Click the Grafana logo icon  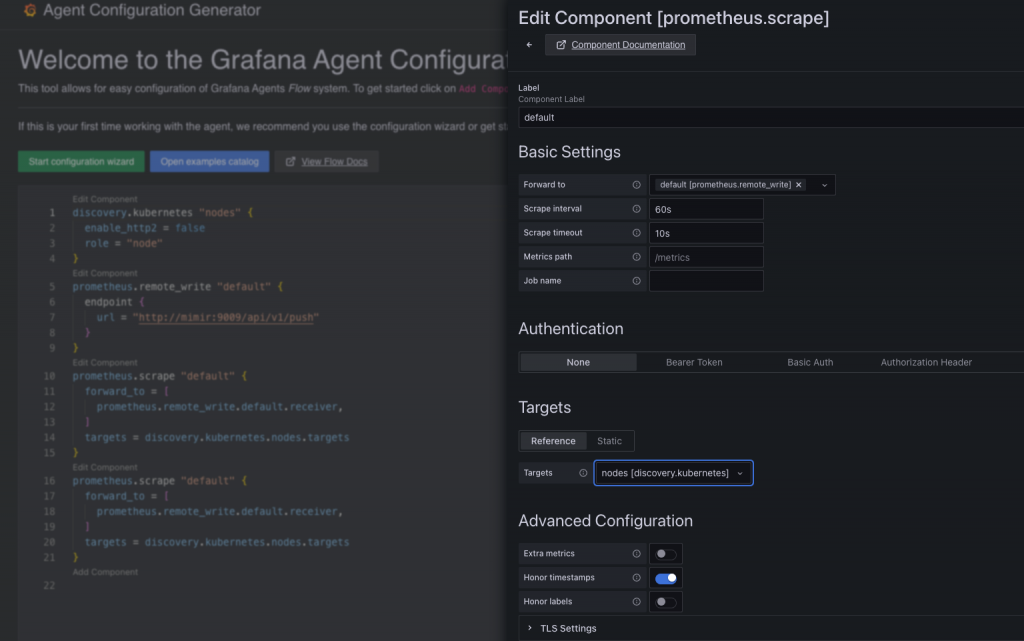point(29,10)
